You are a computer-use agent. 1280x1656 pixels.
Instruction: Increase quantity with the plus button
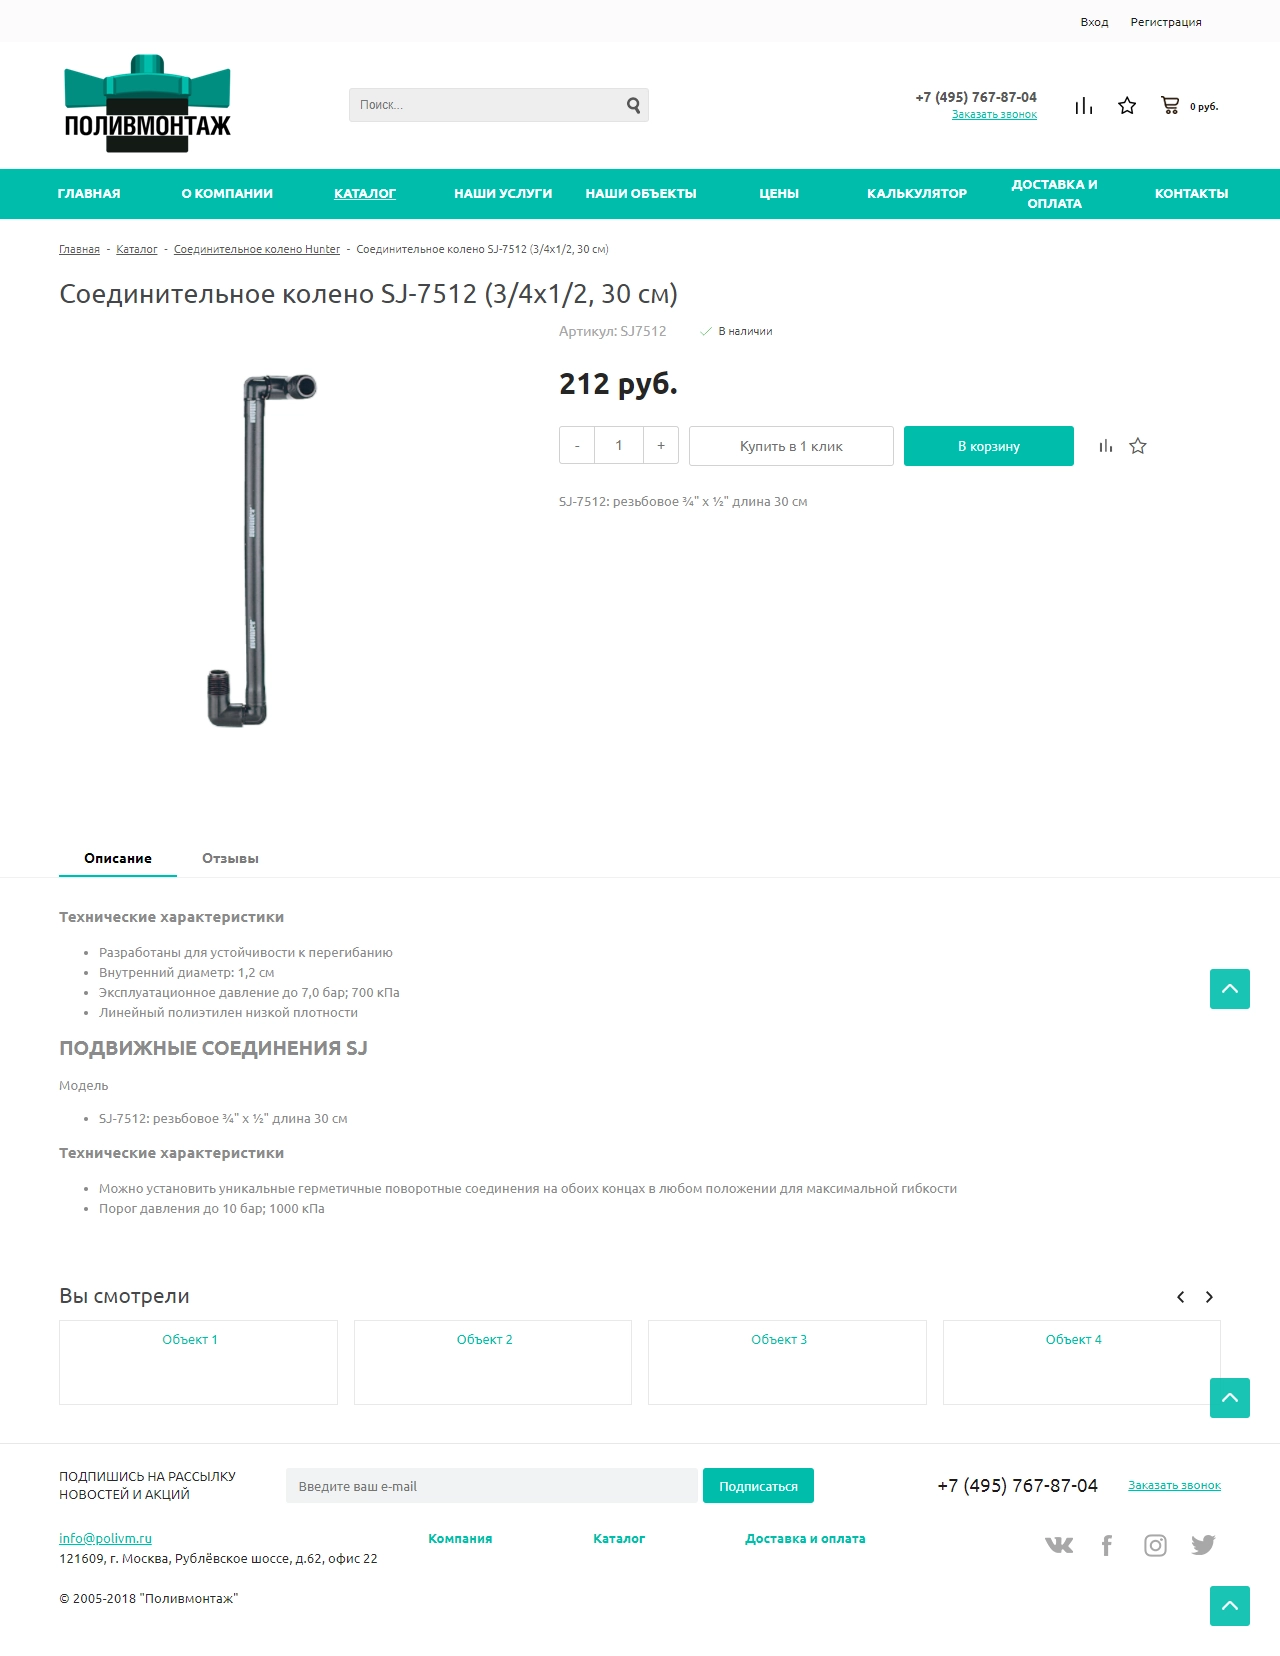pyautogui.click(x=661, y=446)
